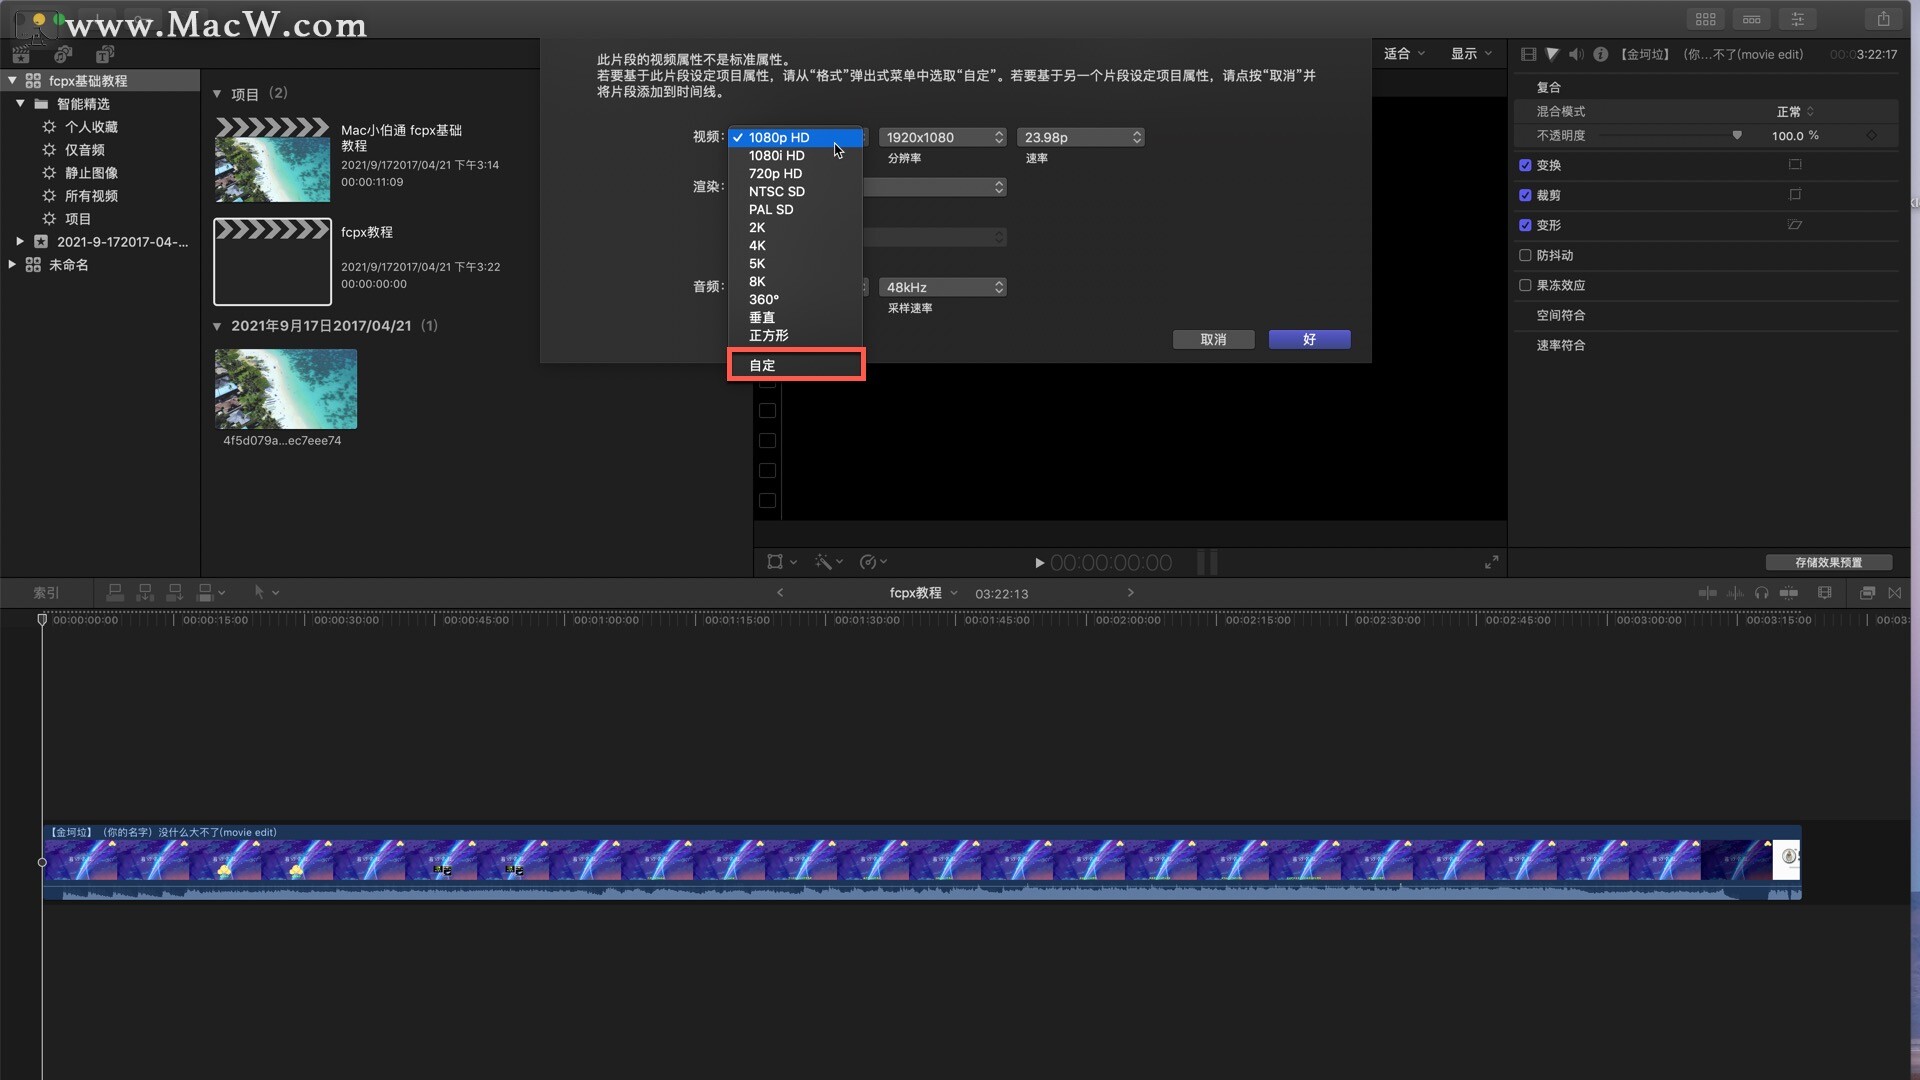The height and width of the screenshot is (1080, 1920).
Task: Click the retime speedometer icon under viewer
Action: [x=868, y=562]
